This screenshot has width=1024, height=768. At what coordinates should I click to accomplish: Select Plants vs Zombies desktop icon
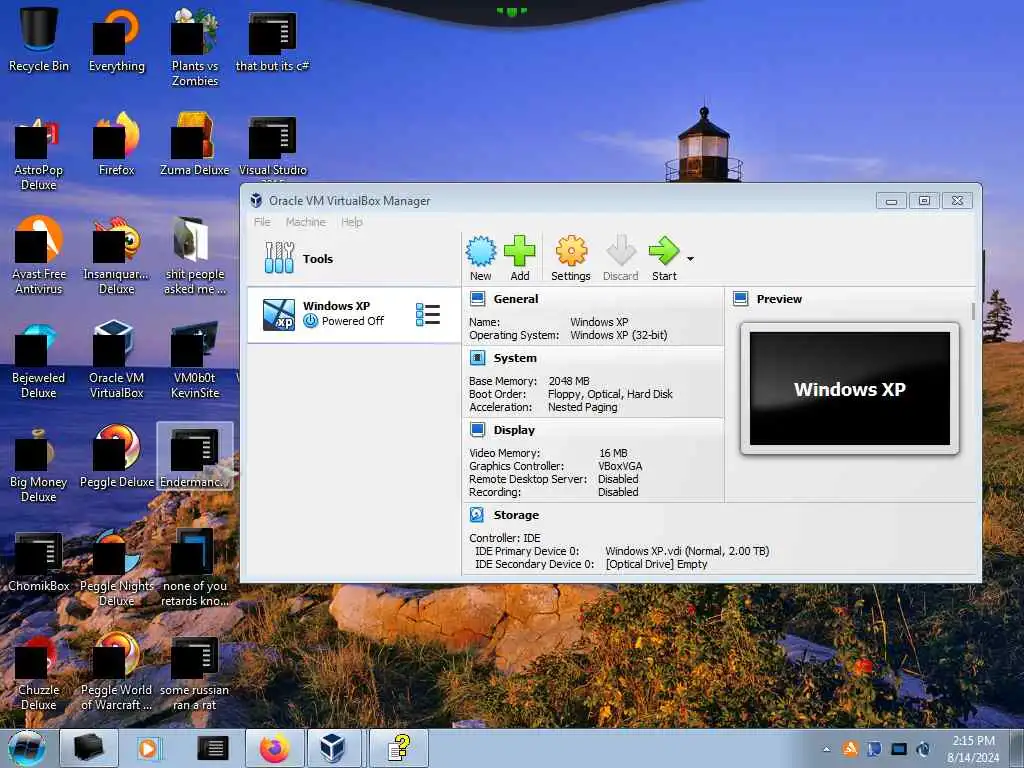[195, 47]
